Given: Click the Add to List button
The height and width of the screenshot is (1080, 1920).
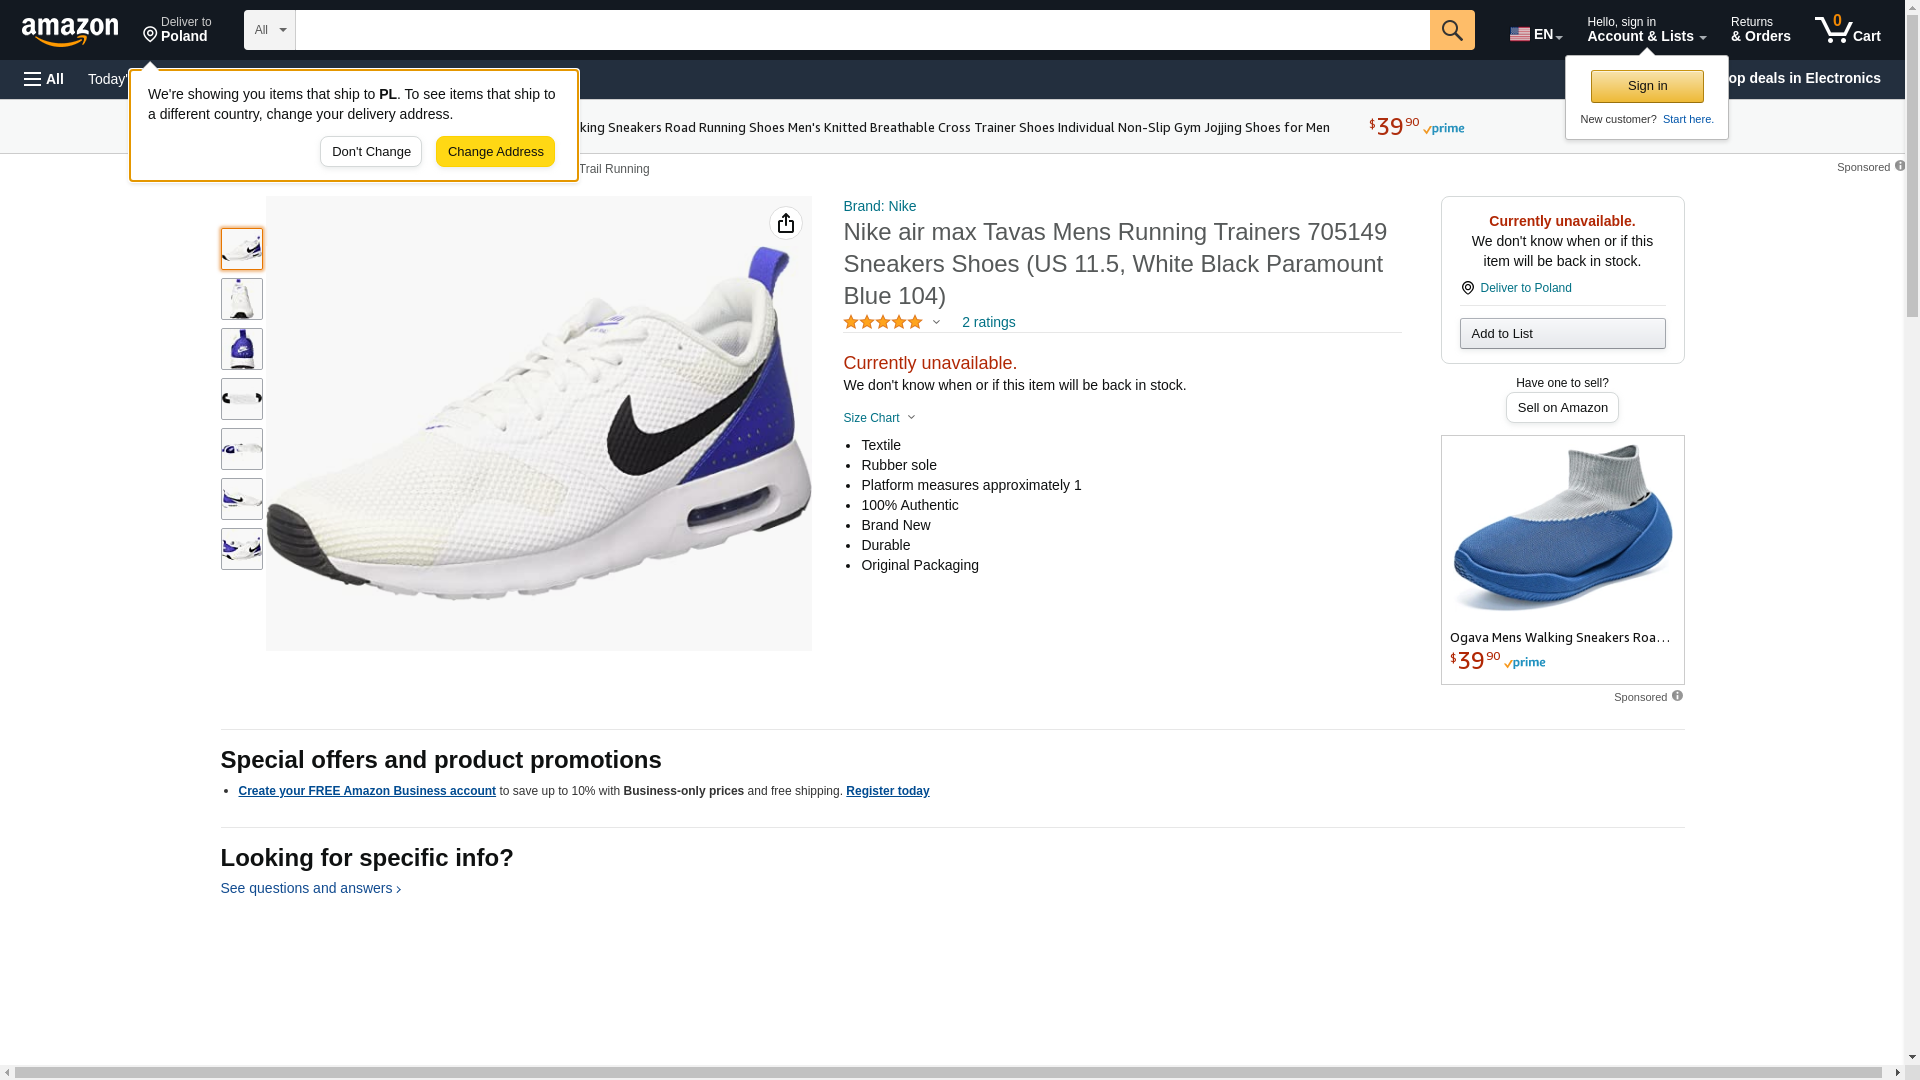Looking at the screenshot, I should coord(1562,333).
